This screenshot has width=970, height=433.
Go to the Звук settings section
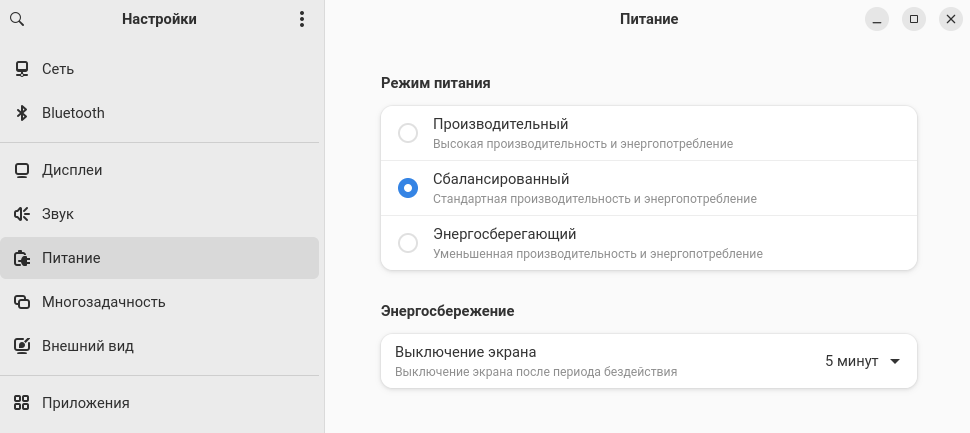tap(58, 214)
